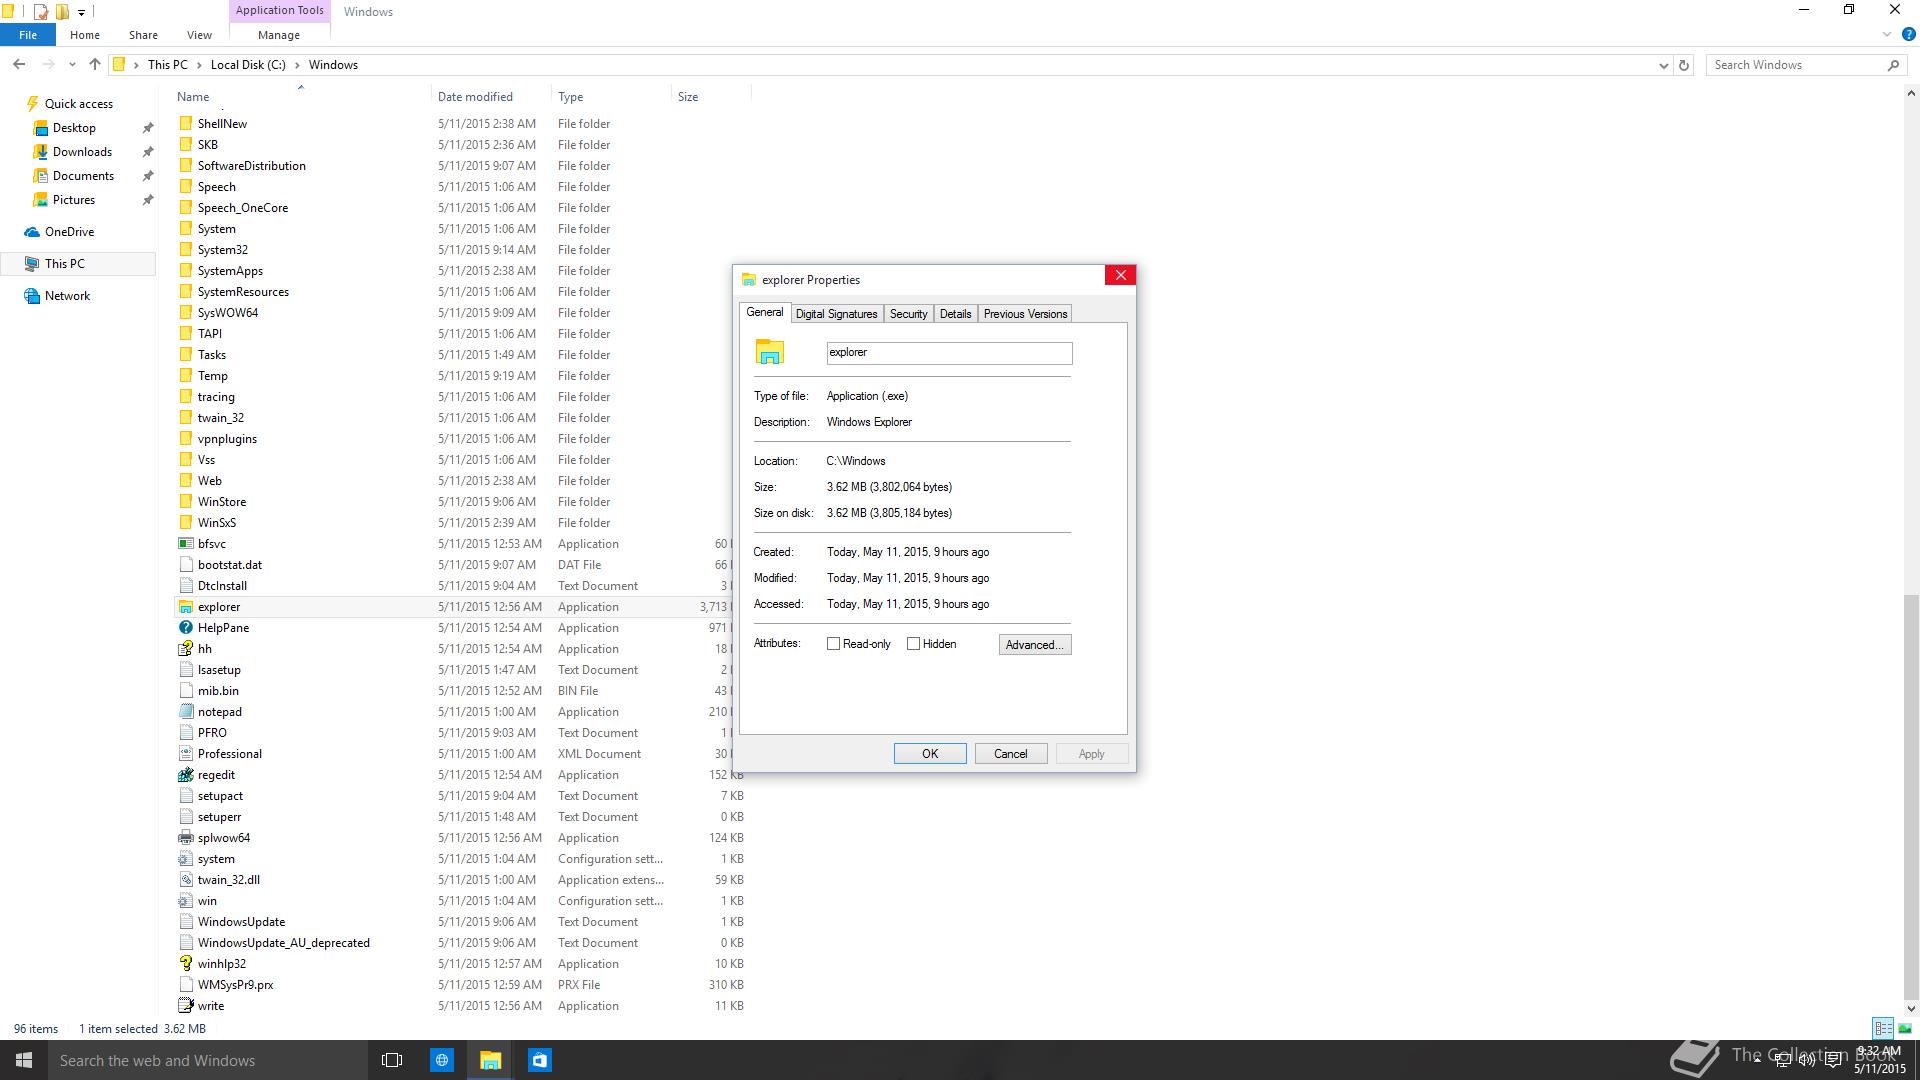Expand address bar history dropdown

pos(1663,65)
